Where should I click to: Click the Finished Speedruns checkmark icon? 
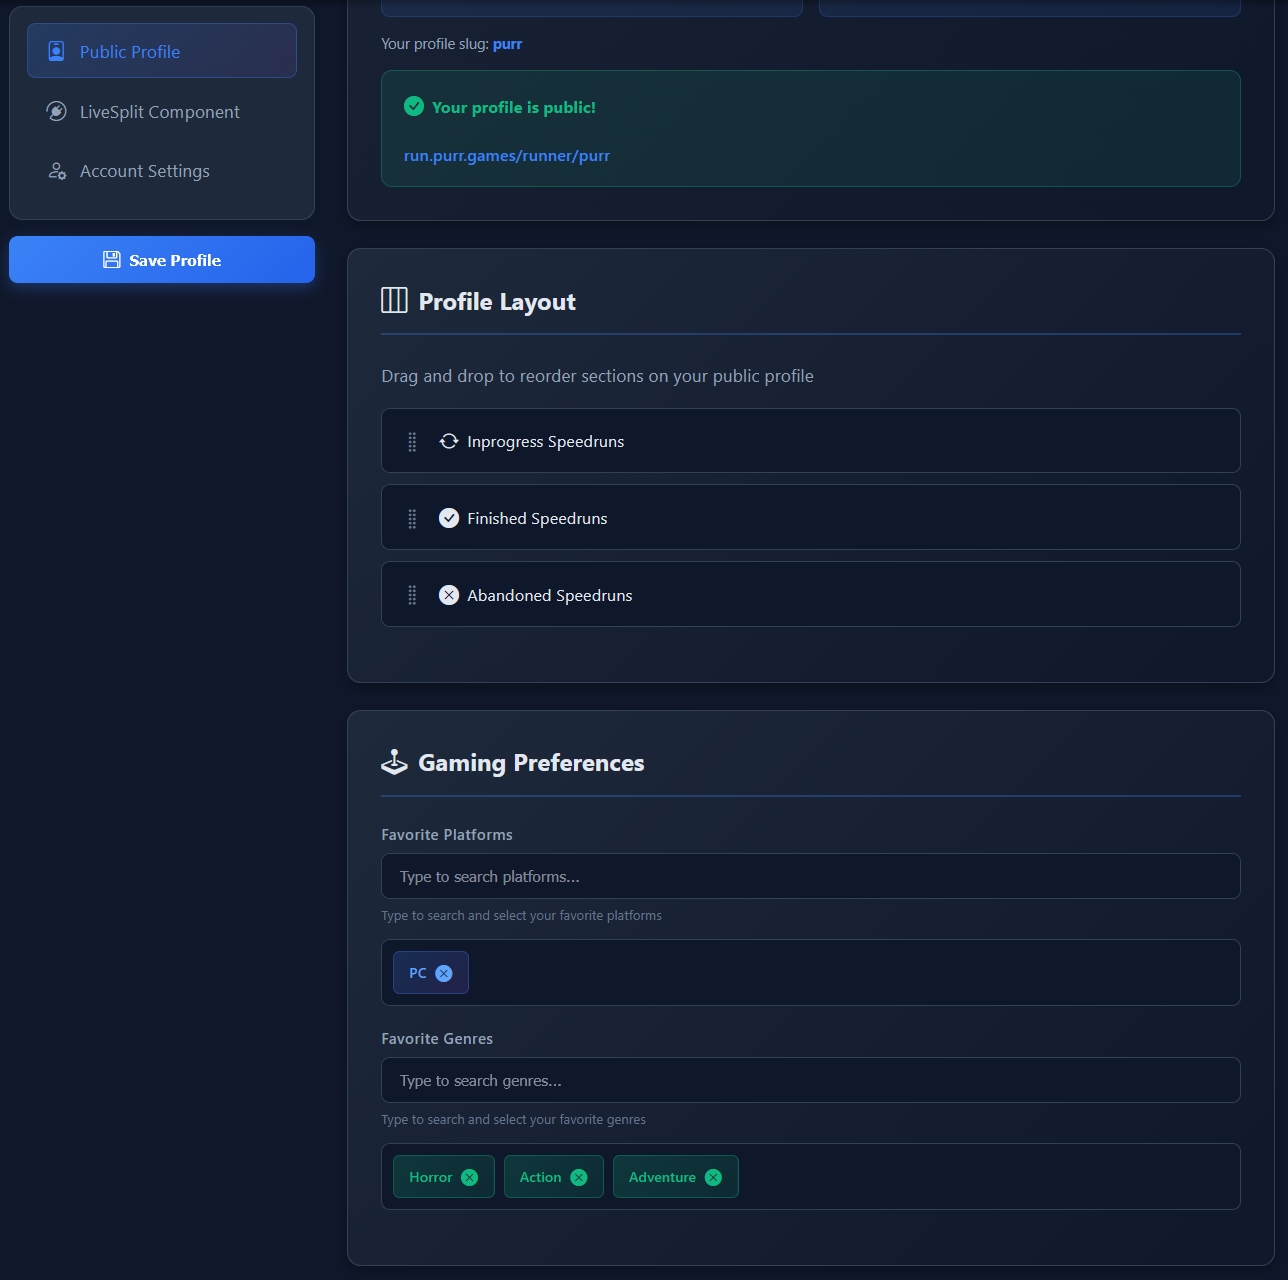pos(449,518)
